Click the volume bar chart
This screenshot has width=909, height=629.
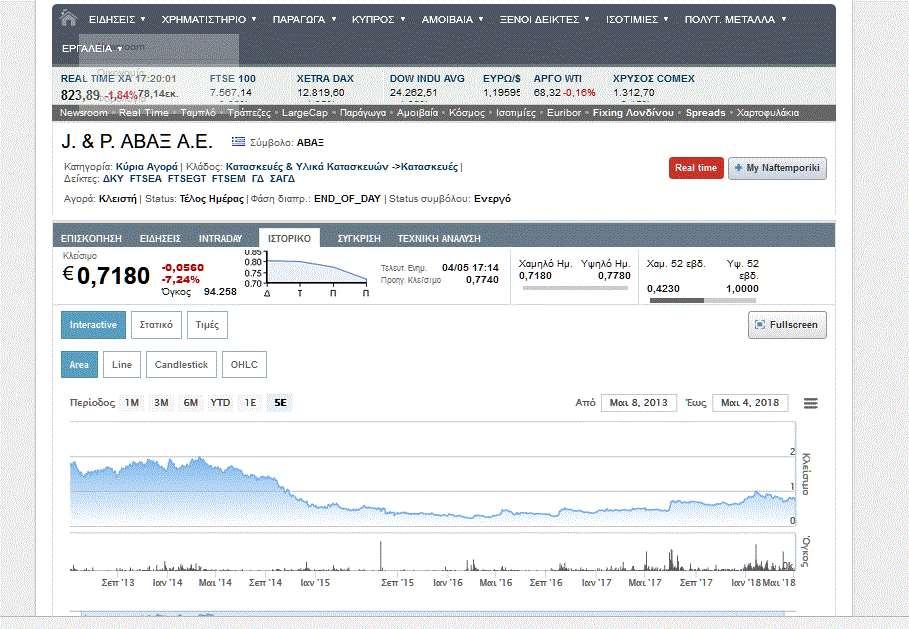tap(432, 553)
